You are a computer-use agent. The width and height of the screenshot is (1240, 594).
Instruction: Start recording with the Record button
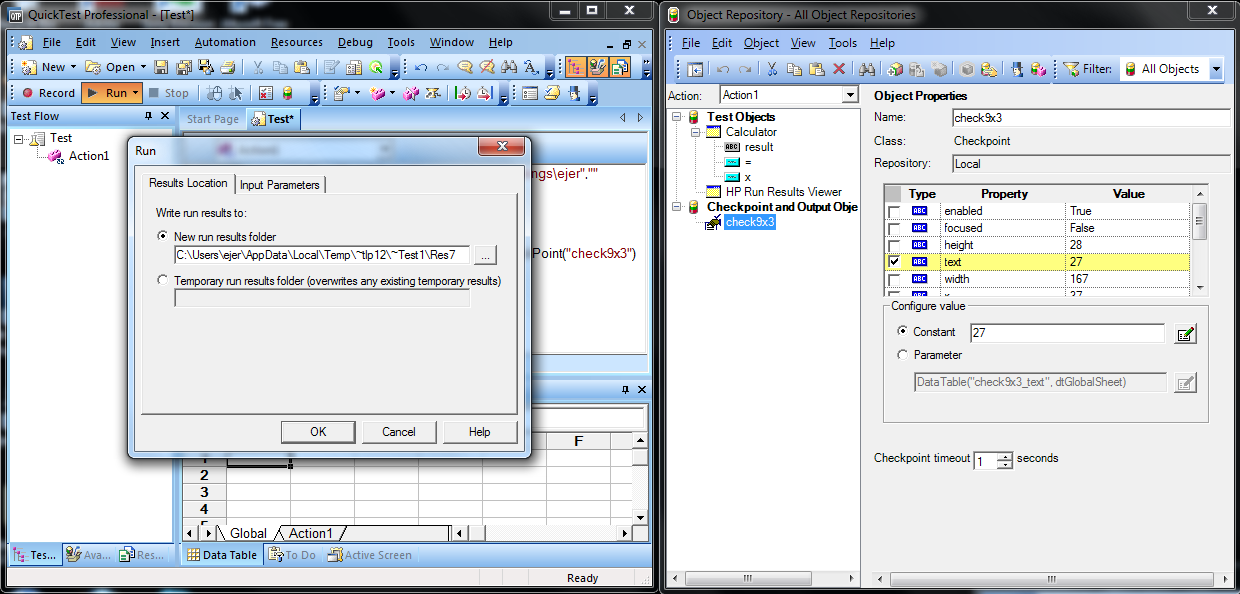tap(47, 93)
